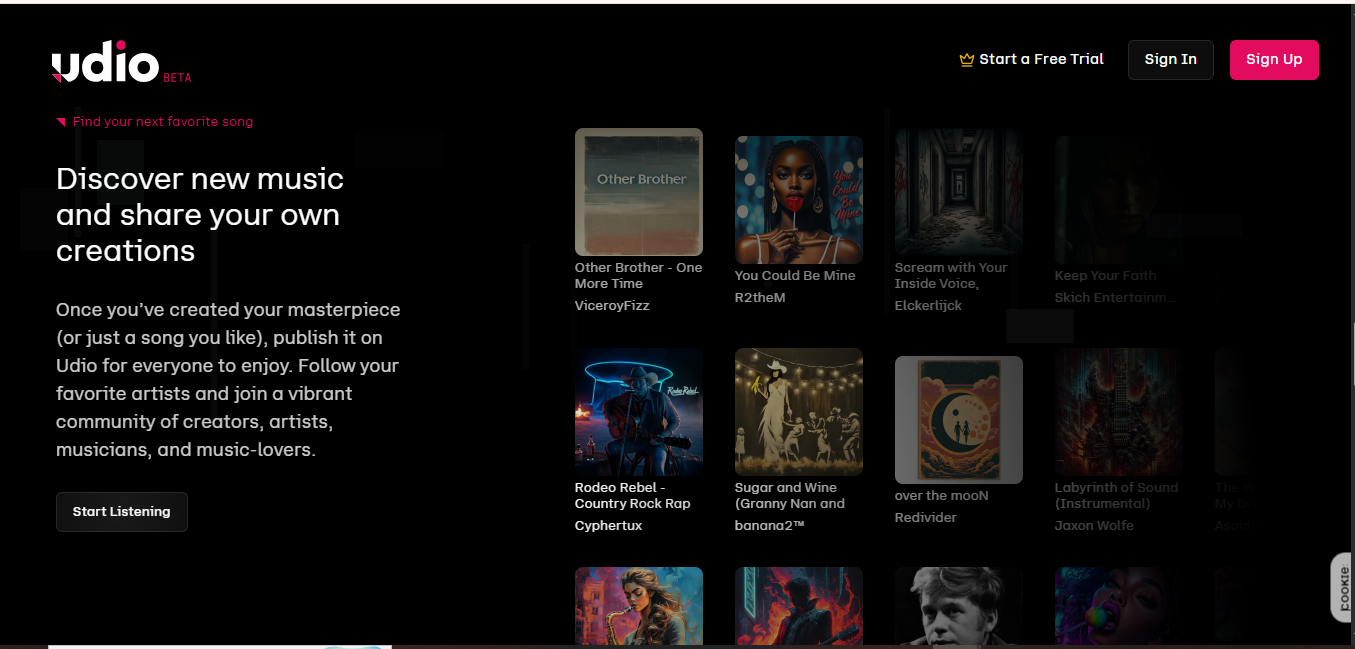
Task: Click the Keep Your Faith song title
Action: click(1105, 276)
